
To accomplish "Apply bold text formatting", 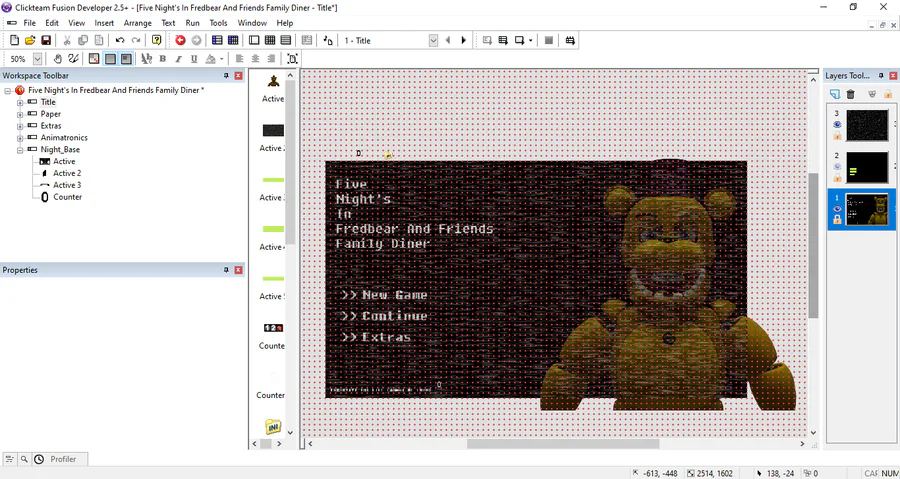I will point(162,59).
